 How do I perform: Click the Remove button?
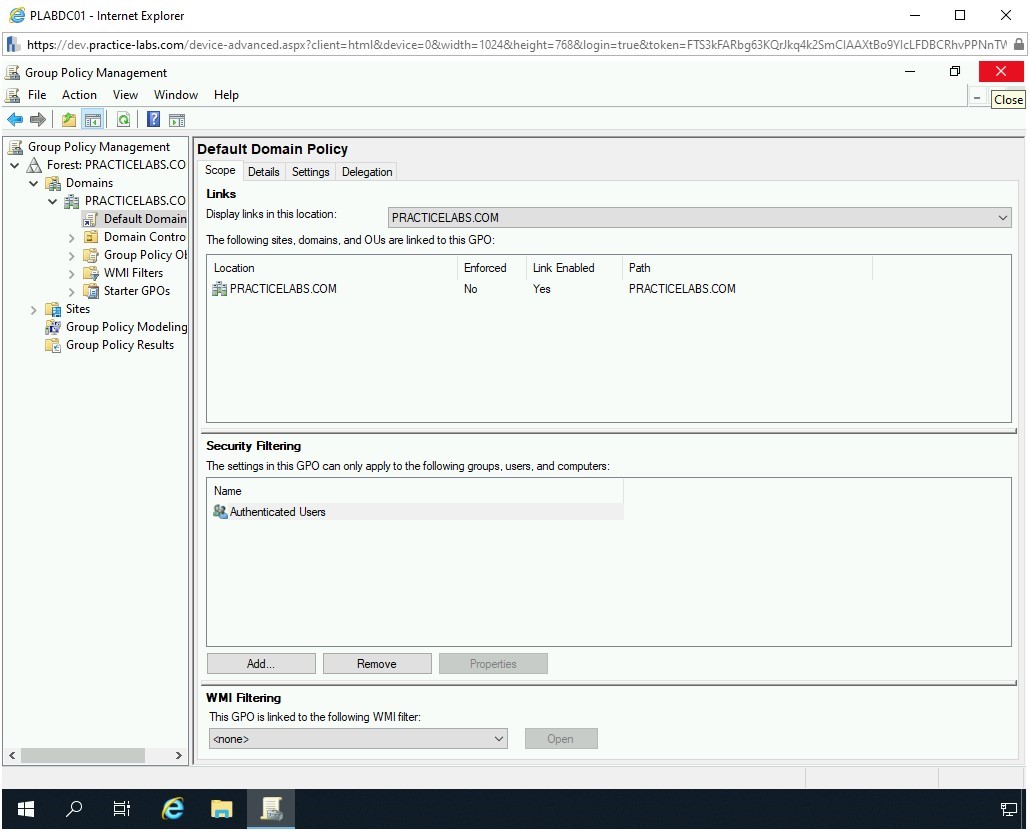coord(377,664)
